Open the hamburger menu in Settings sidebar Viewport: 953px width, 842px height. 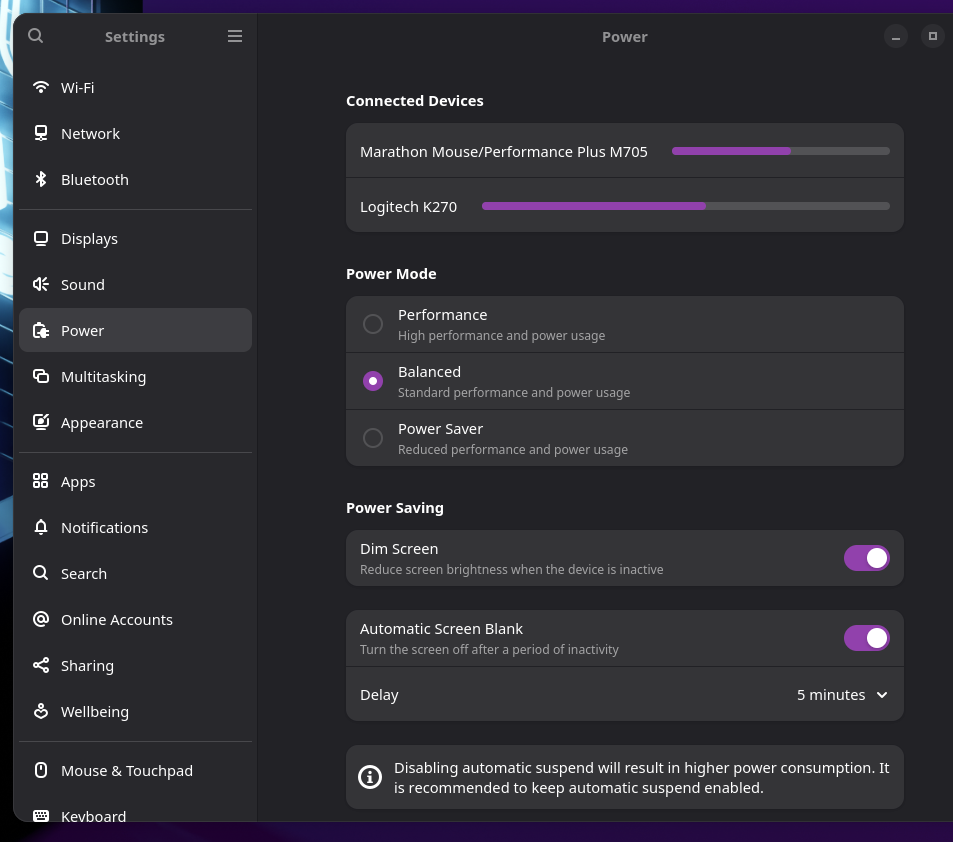coord(235,36)
